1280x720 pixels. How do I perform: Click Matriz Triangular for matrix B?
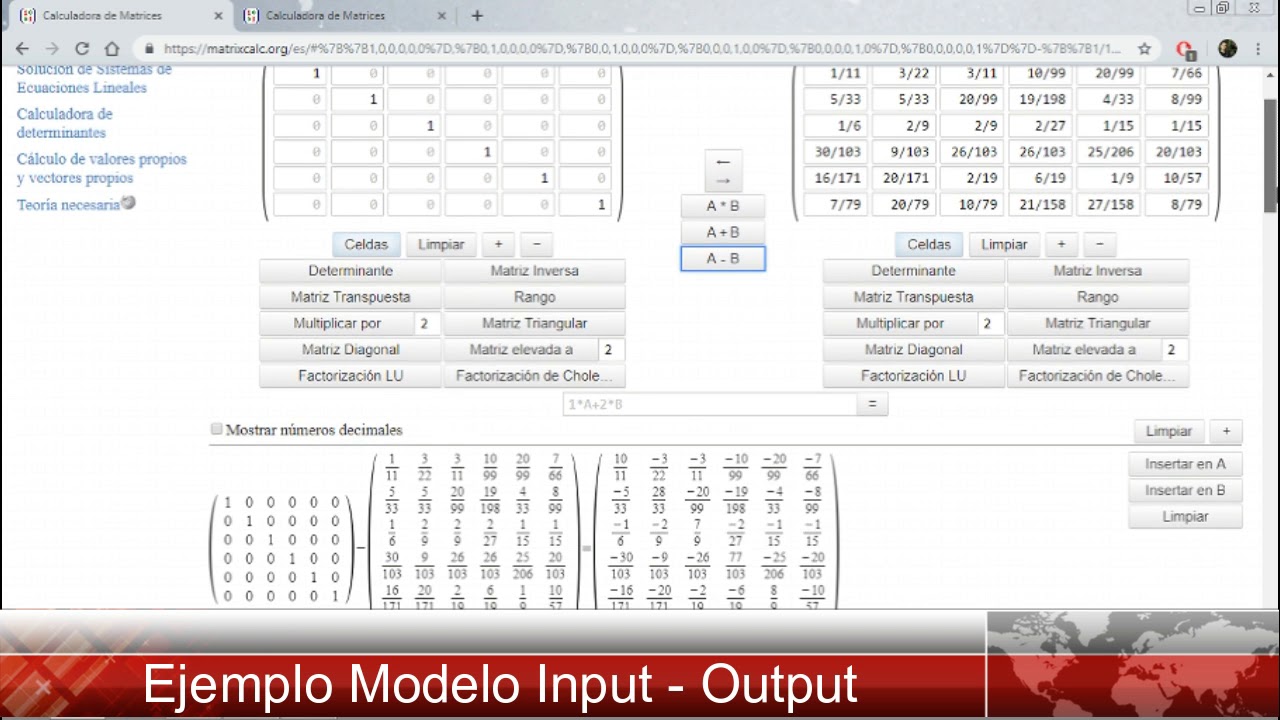[1097, 323]
